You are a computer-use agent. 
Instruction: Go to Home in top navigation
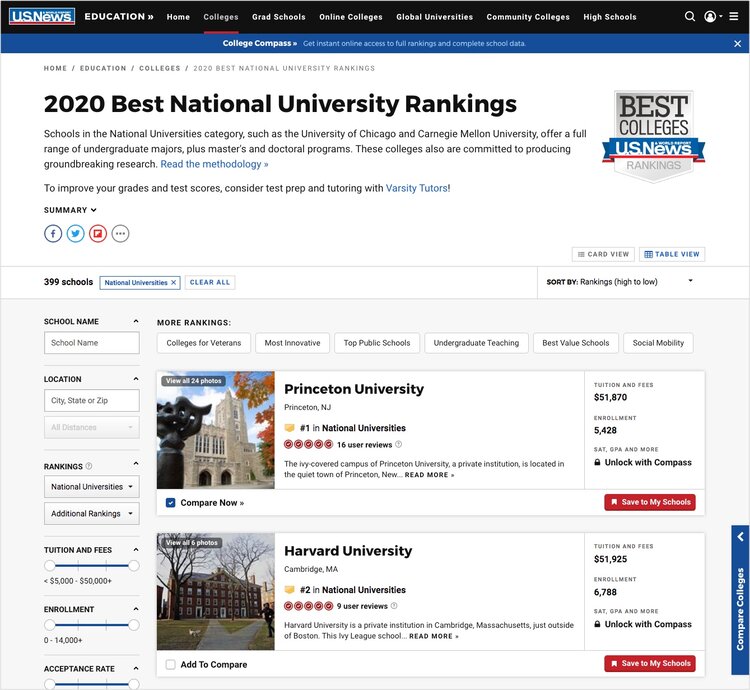click(x=178, y=17)
